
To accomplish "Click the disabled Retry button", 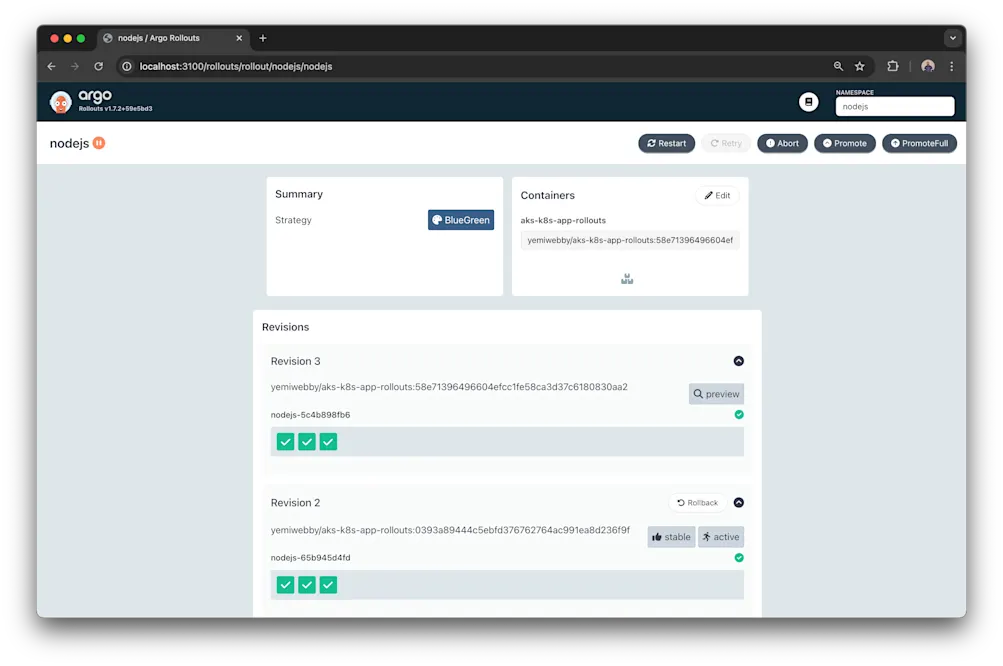I will click(726, 143).
